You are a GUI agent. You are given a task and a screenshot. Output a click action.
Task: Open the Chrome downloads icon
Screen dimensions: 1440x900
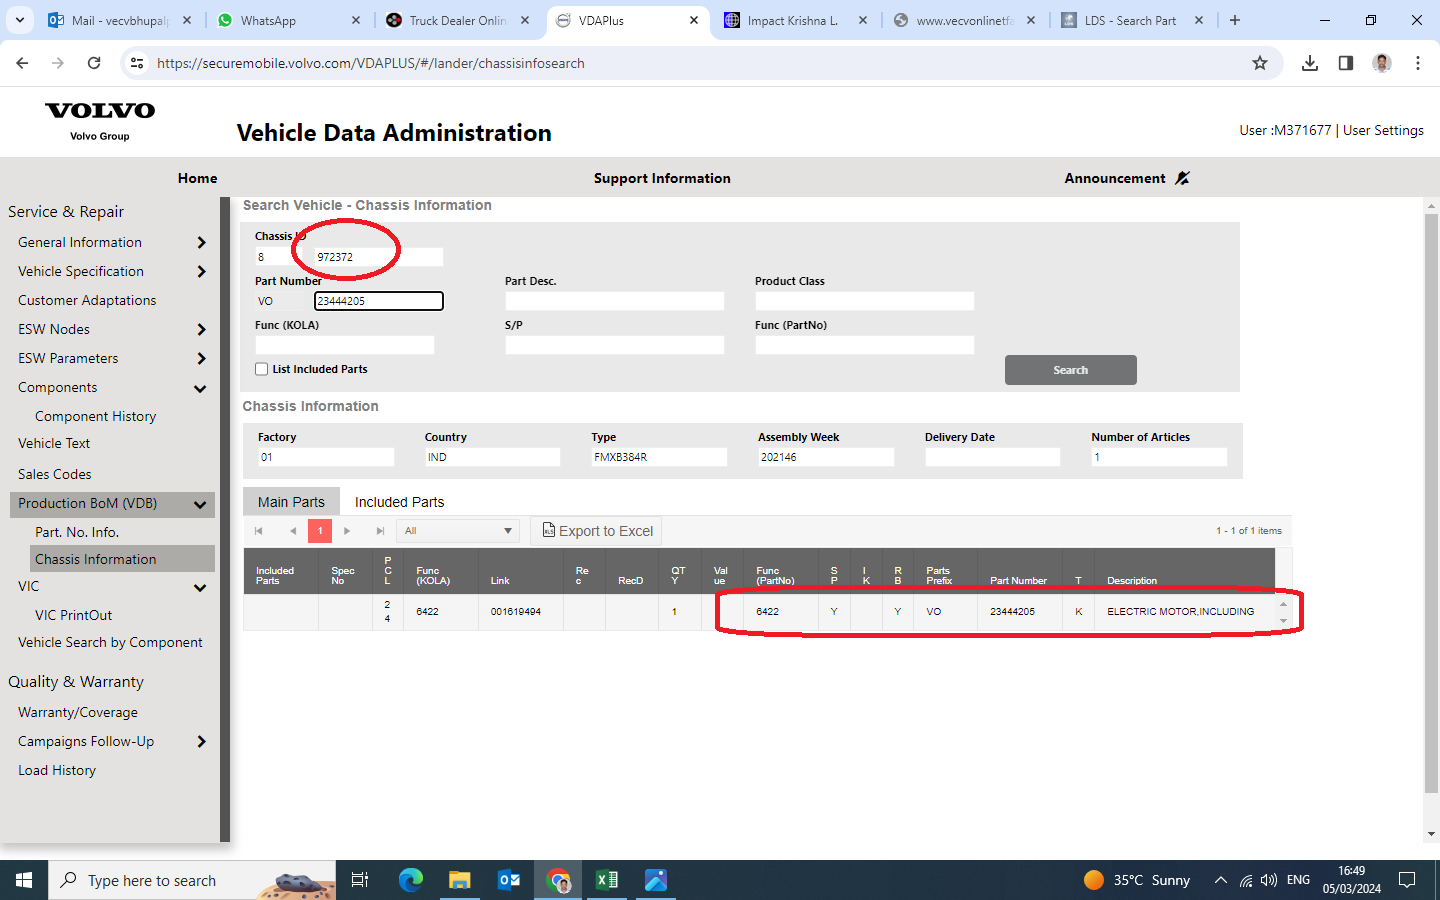click(1309, 63)
